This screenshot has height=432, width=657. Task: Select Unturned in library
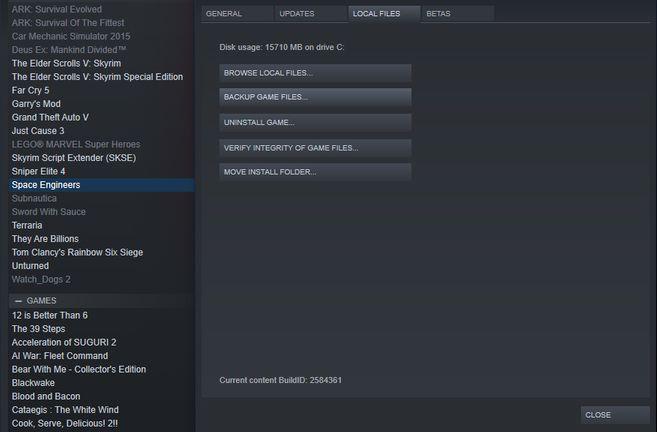pyautogui.click(x=30, y=266)
